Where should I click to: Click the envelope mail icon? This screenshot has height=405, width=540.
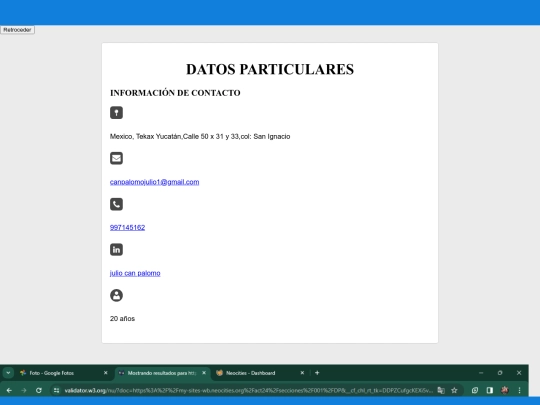116,158
